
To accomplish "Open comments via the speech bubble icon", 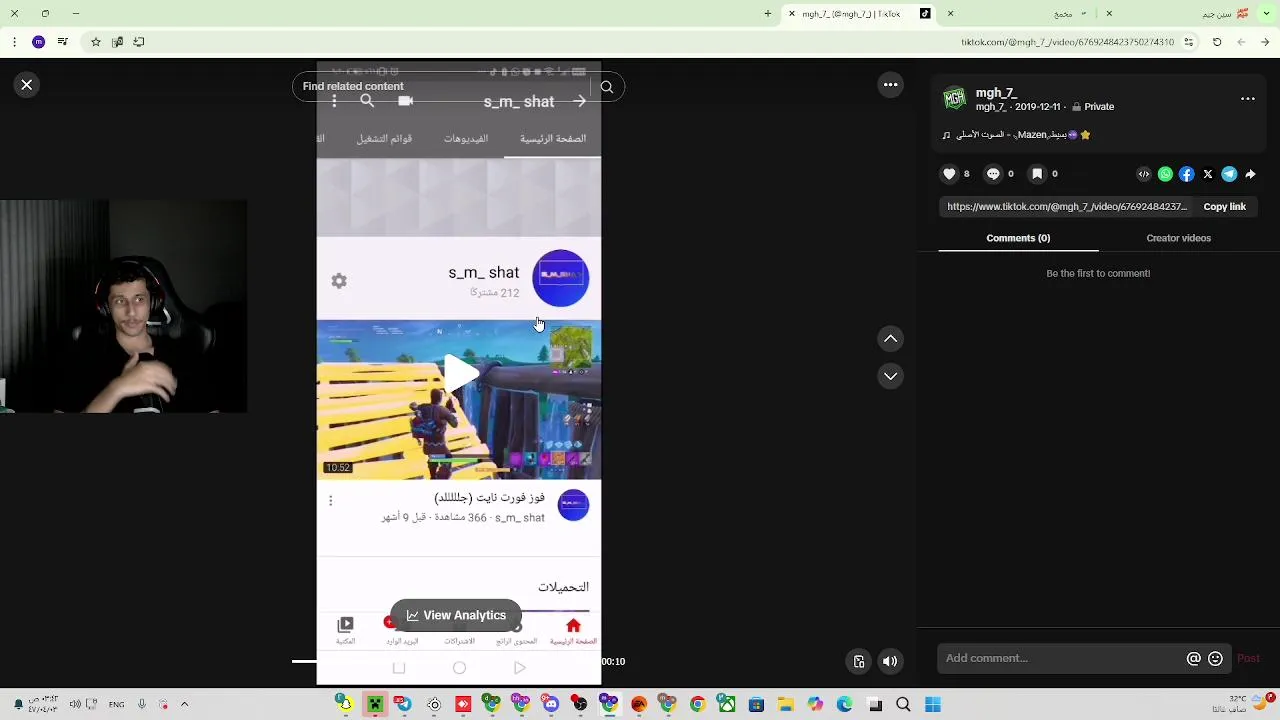I will tap(993, 174).
